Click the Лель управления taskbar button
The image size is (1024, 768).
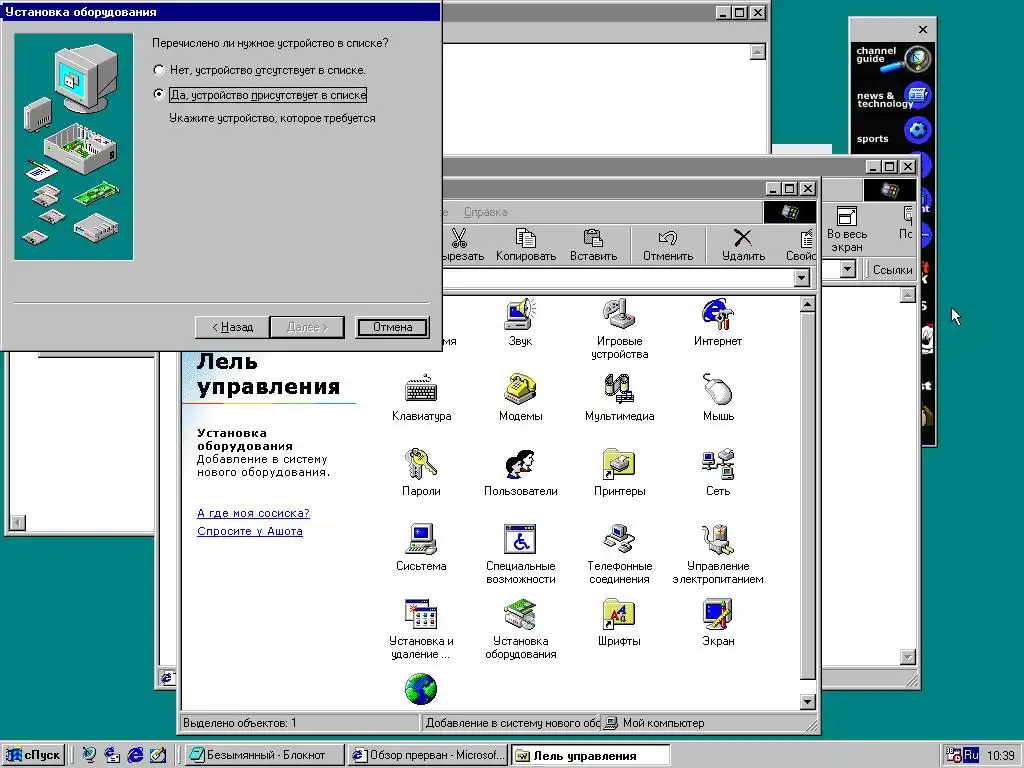click(590, 755)
